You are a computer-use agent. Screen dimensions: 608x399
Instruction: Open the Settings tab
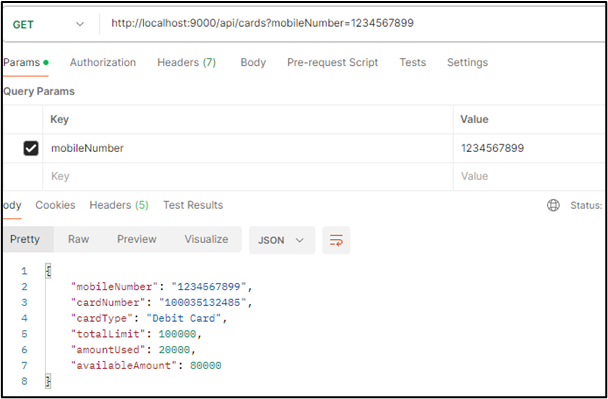pyautogui.click(x=467, y=62)
